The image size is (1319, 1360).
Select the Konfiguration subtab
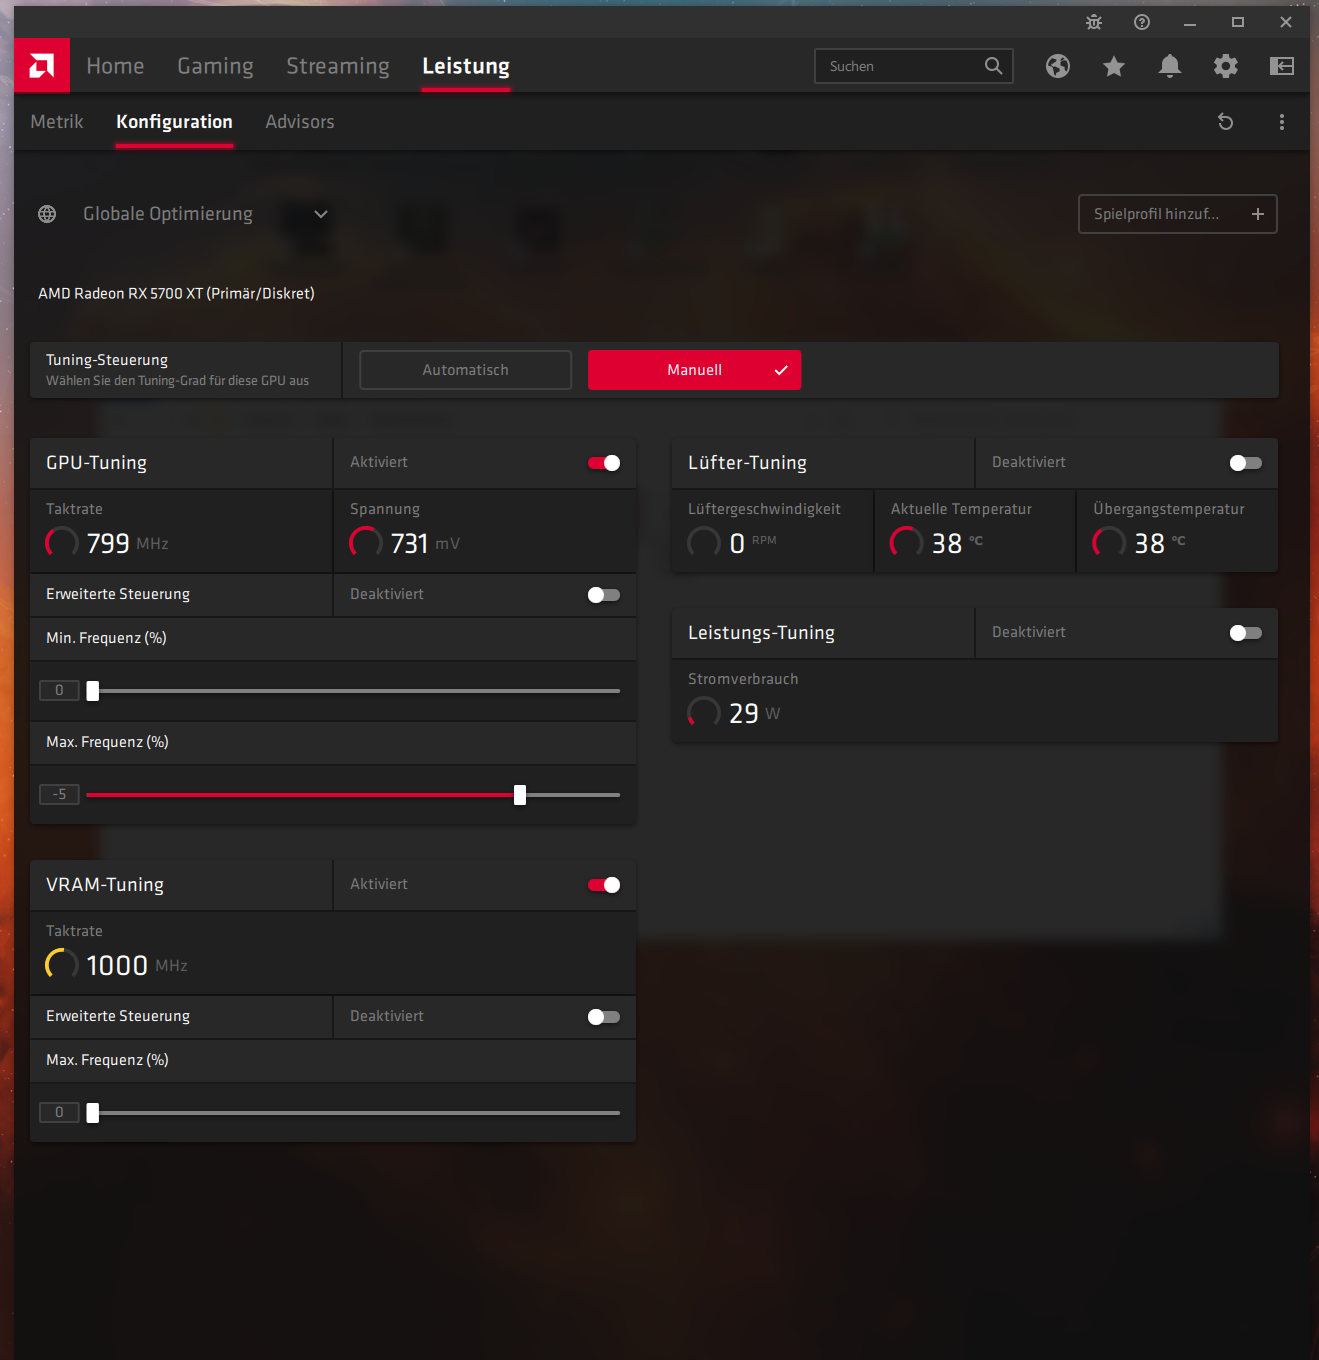coord(174,122)
